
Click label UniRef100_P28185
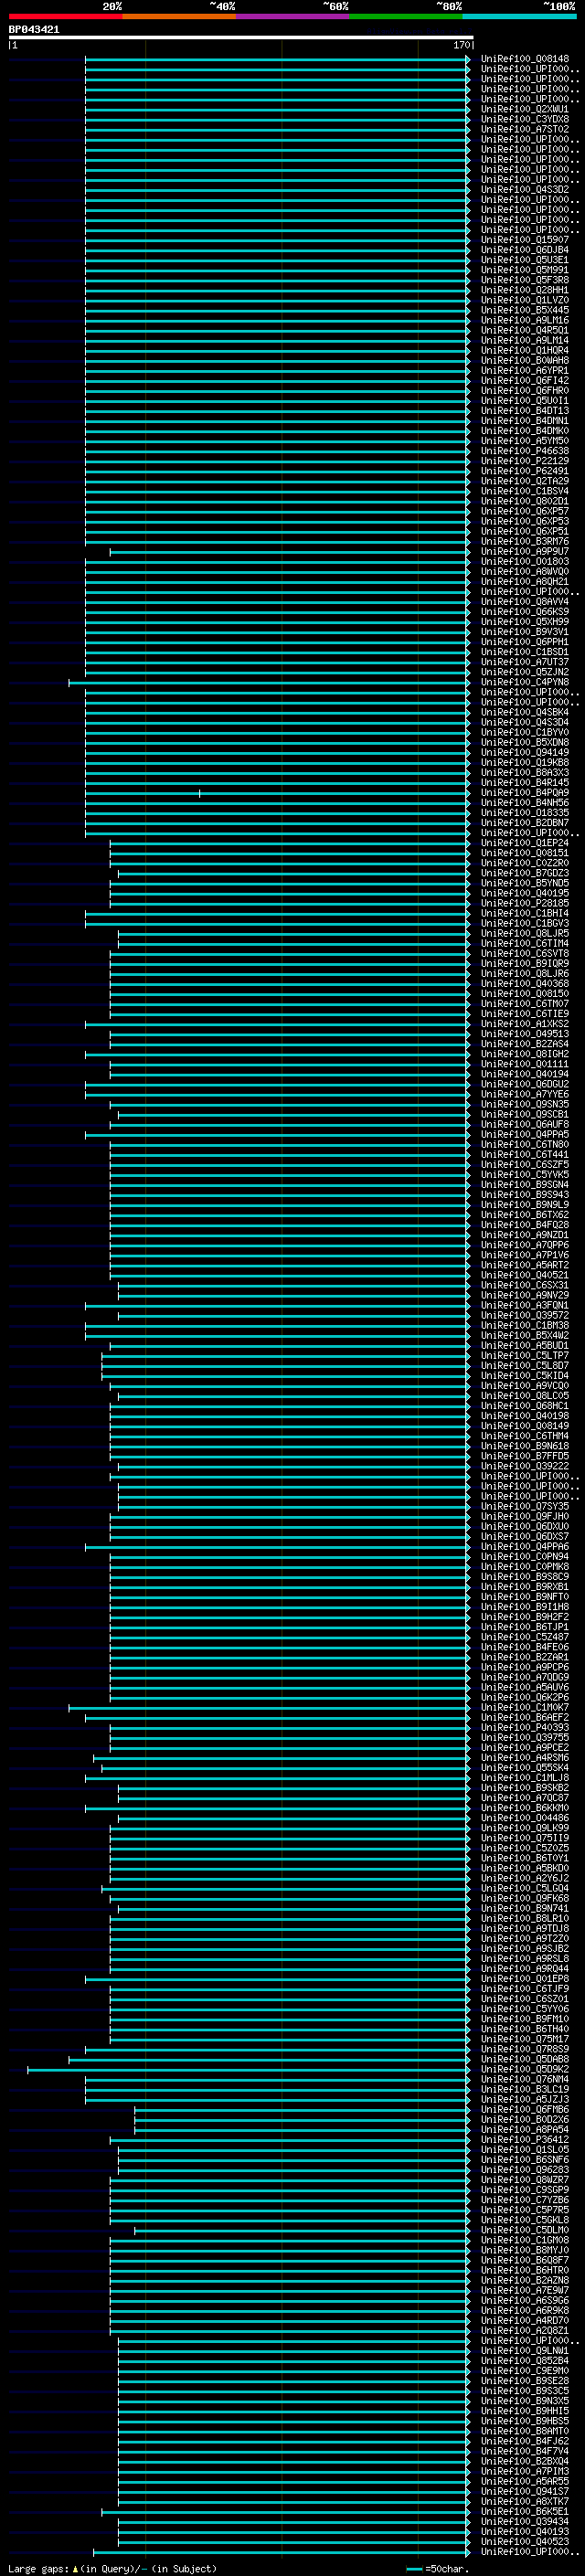pyautogui.click(x=525, y=903)
